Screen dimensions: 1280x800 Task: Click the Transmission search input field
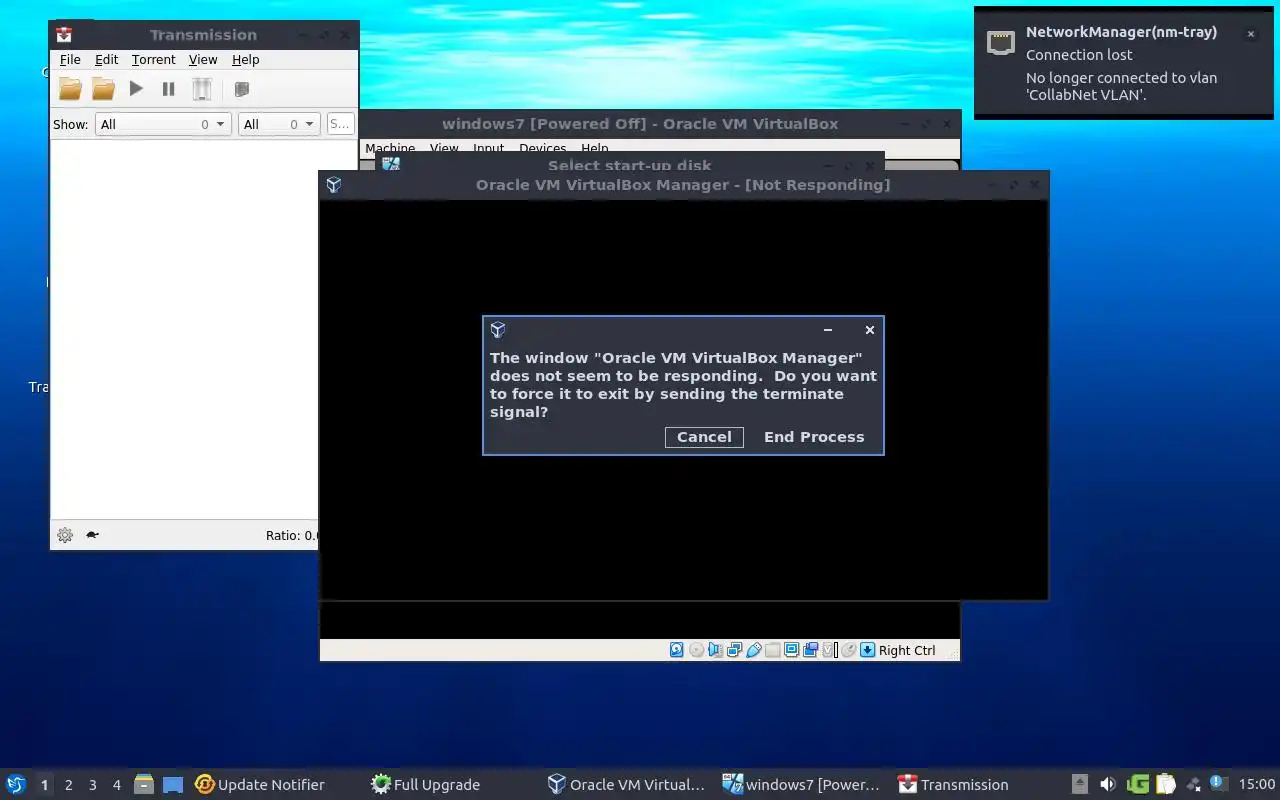(x=340, y=124)
